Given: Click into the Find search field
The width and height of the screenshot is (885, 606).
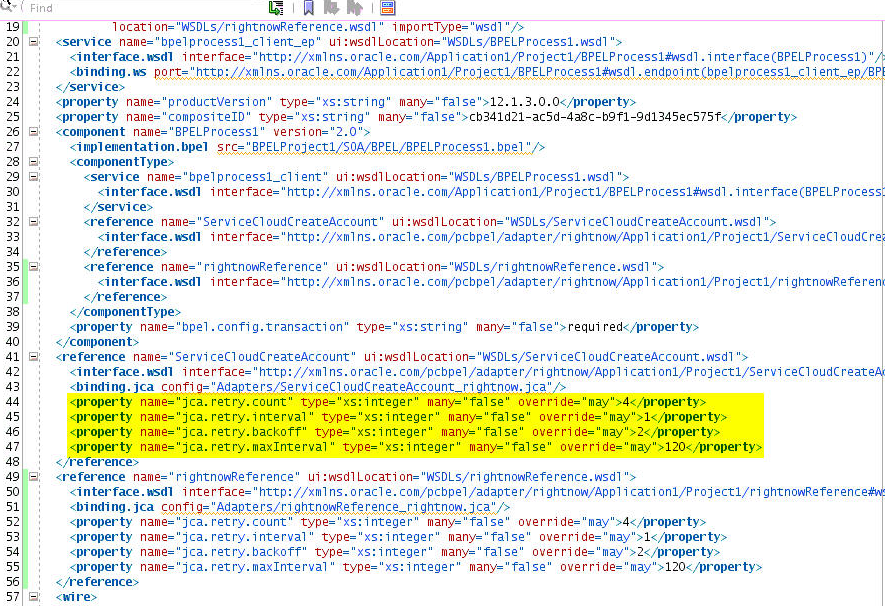Looking at the screenshot, I should [x=141, y=8].
